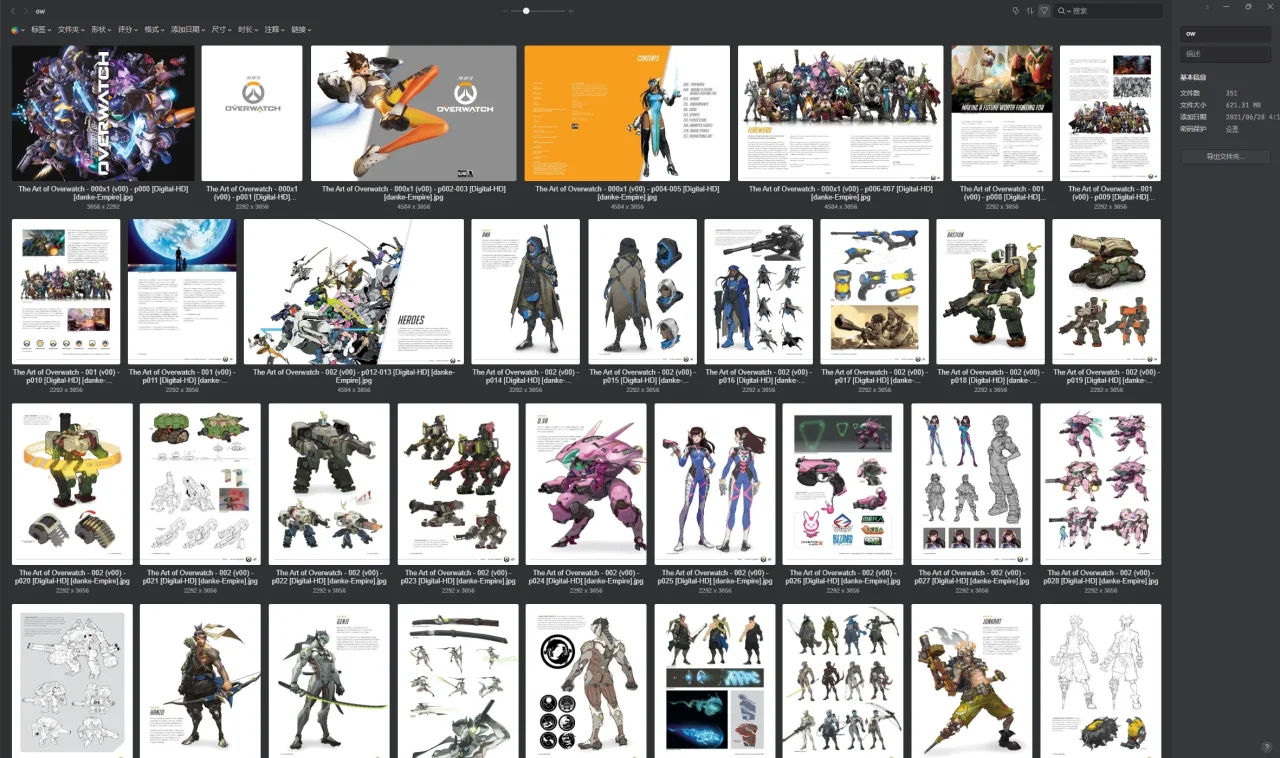1280x758 pixels.
Task: Click the minus icon of zoom slider
Action: 506,11
